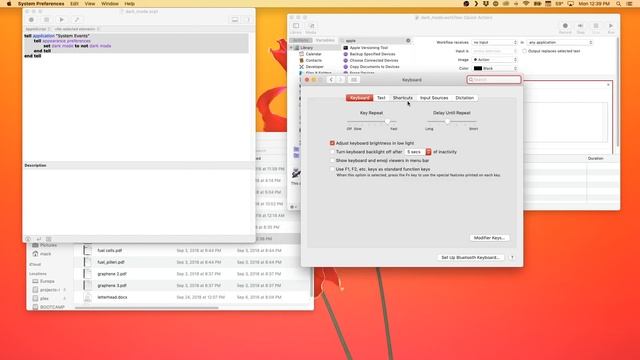The height and width of the screenshot is (360, 640).
Task: Open the any application dropdown in Automator
Action: [x=560, y=42]
